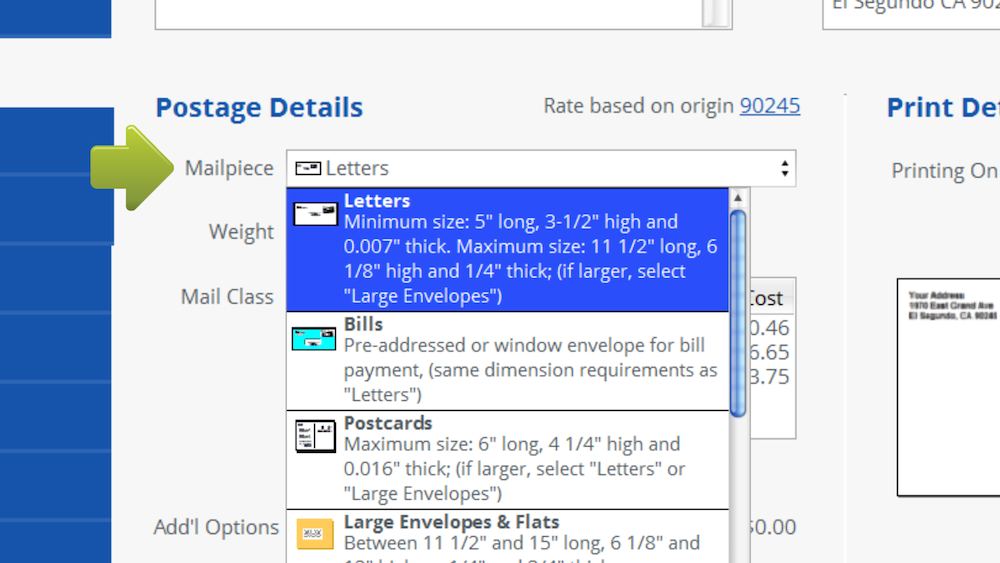Viewport: 1000px width, 563px height.
Task: Click inside the top address text box
Action: pos(428,13)
